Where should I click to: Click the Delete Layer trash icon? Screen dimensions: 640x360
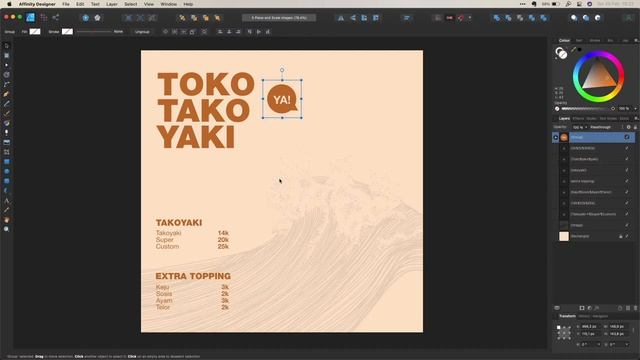(636, 308)
